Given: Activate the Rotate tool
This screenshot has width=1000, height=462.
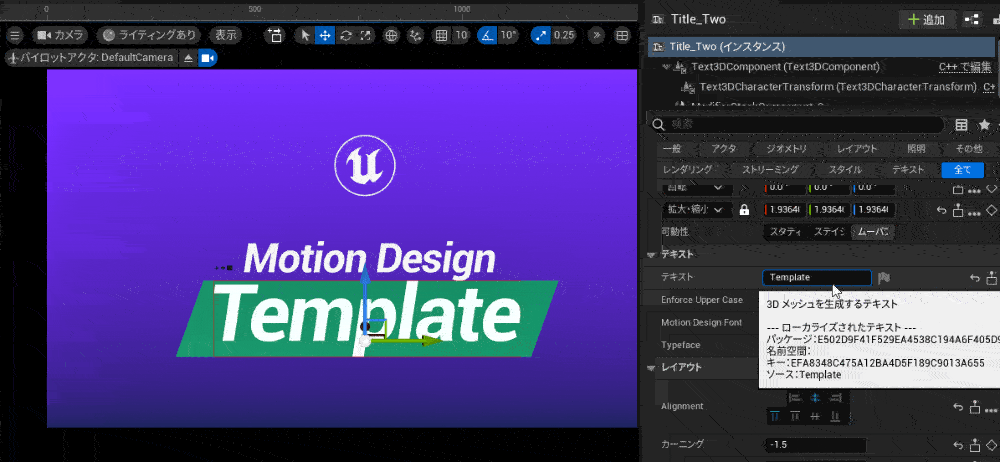Looking at the screenshot, I should [346, 35].
